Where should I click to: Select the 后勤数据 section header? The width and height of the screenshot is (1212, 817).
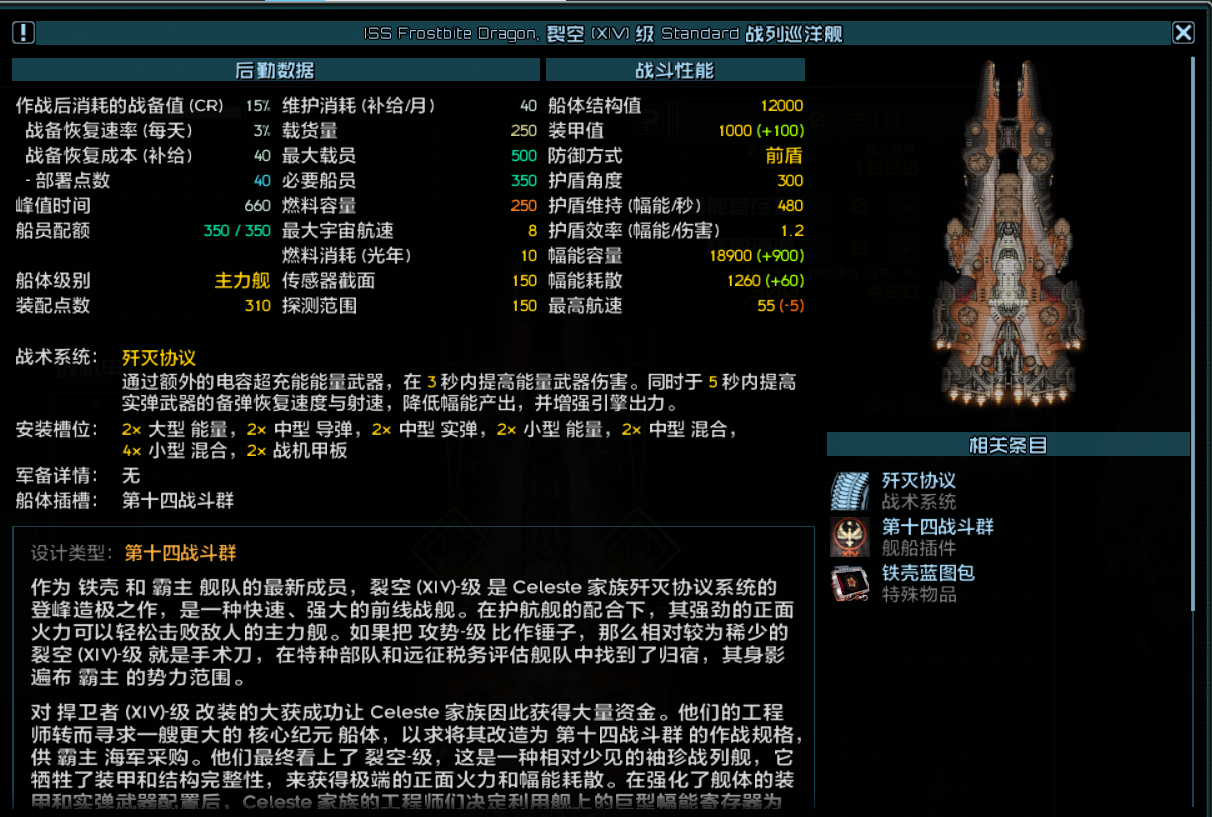pos(275,70)
